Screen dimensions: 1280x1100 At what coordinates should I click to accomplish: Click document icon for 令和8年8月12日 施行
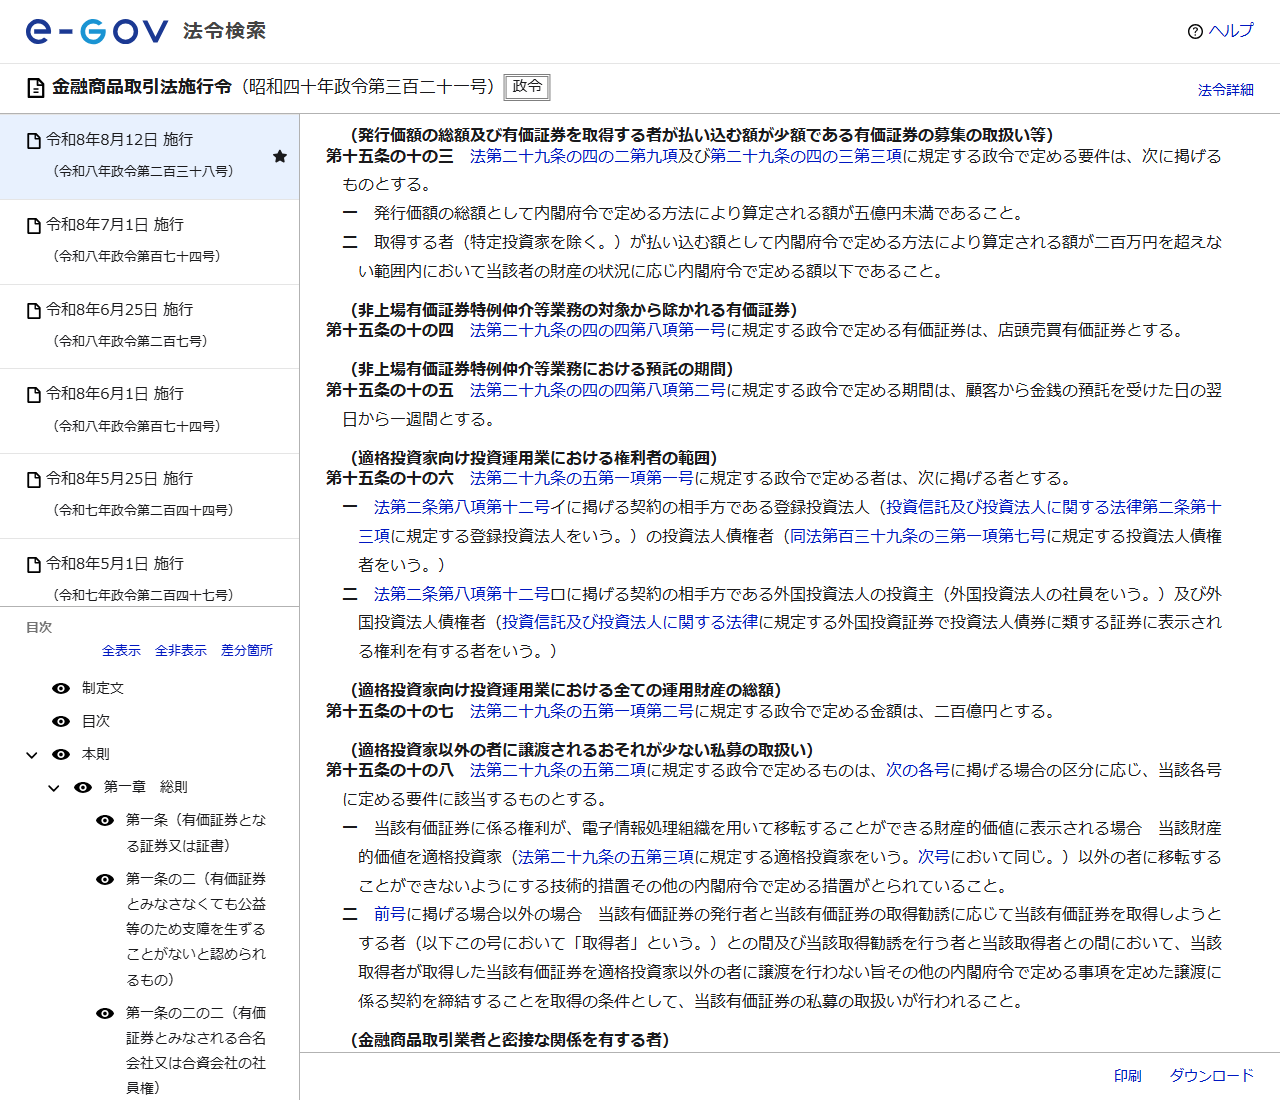coord(34,141)
